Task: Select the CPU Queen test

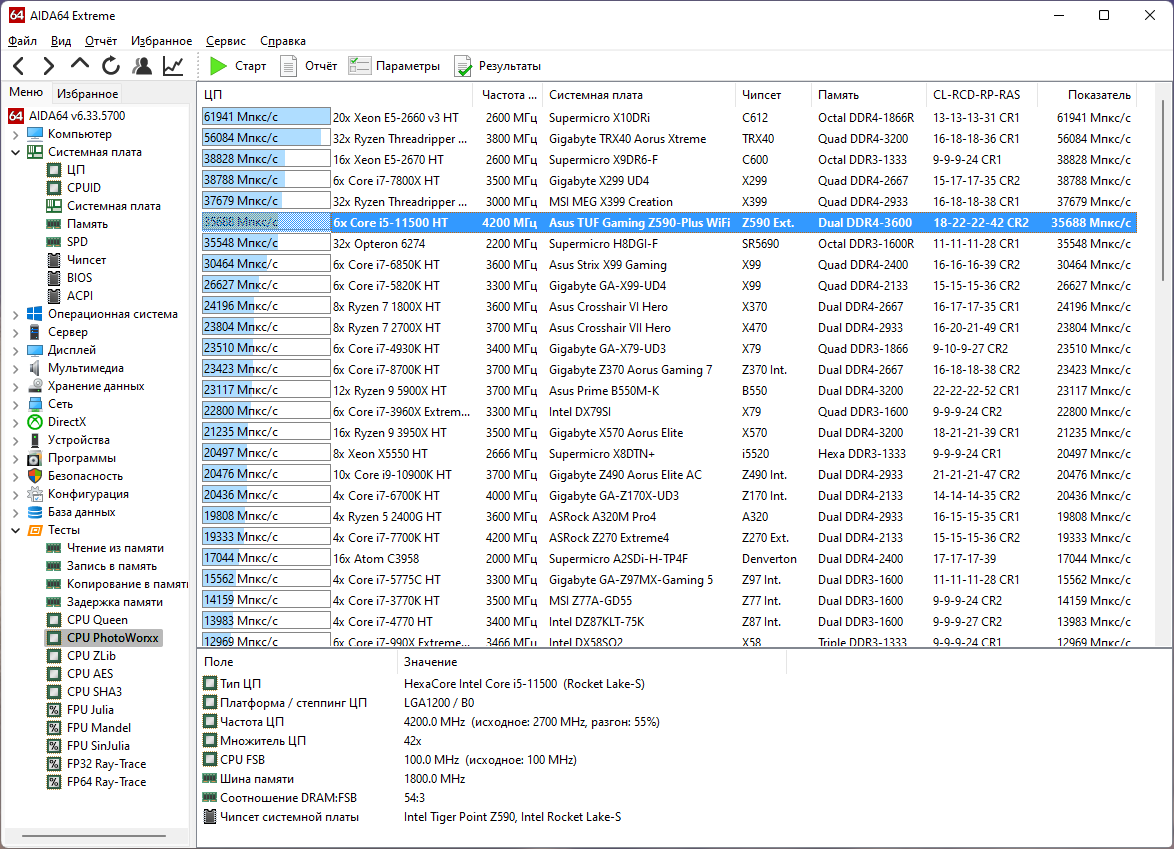Action: (97, 620)
